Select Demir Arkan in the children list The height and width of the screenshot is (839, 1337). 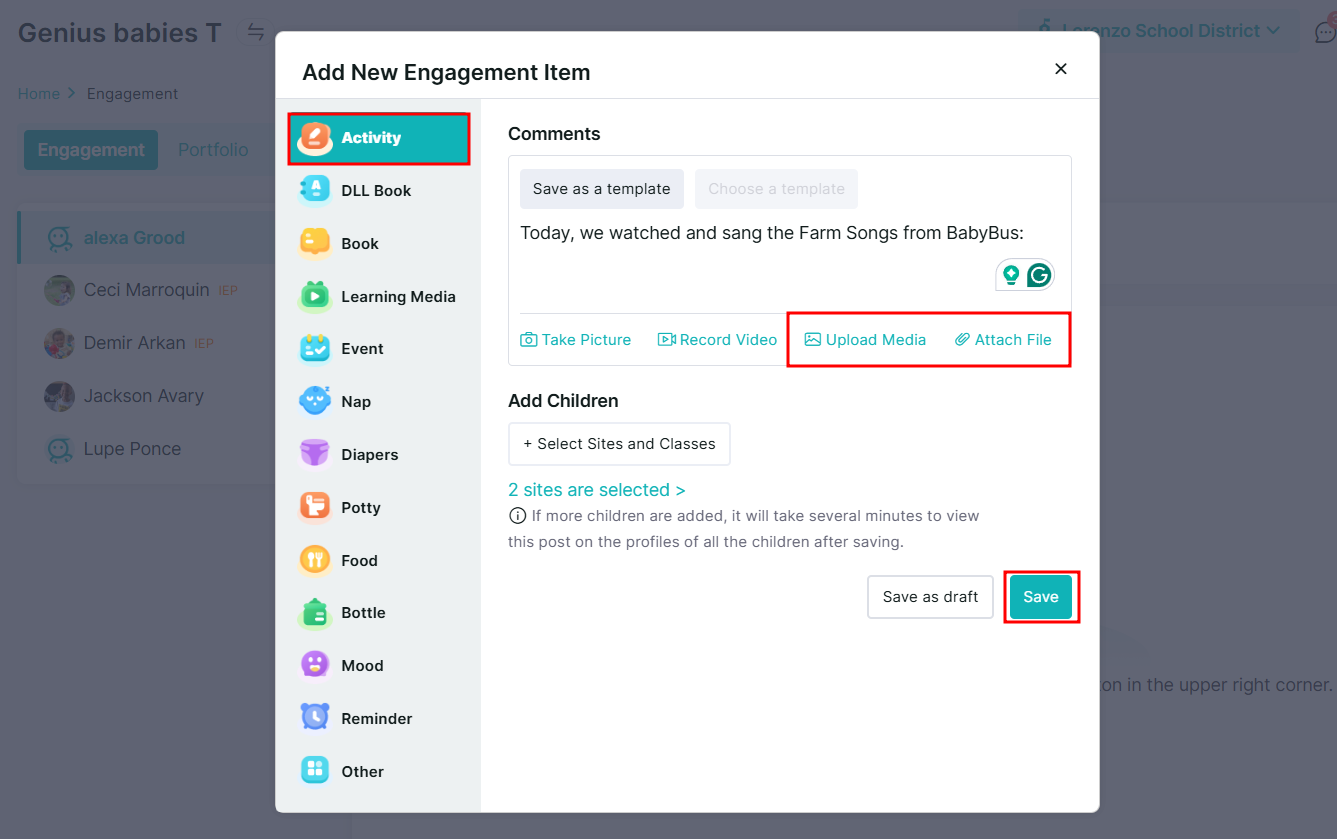(x=147, y=343)
